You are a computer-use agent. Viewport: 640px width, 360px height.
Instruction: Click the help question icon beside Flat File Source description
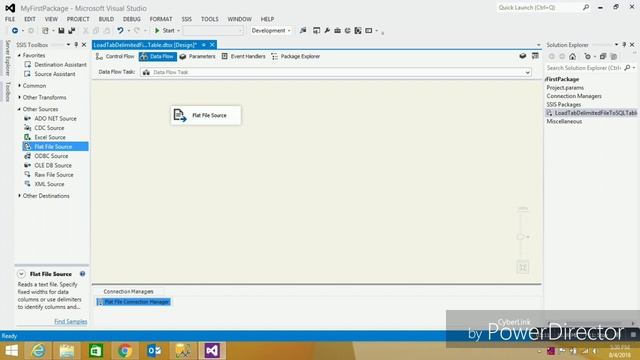[82, 274]
